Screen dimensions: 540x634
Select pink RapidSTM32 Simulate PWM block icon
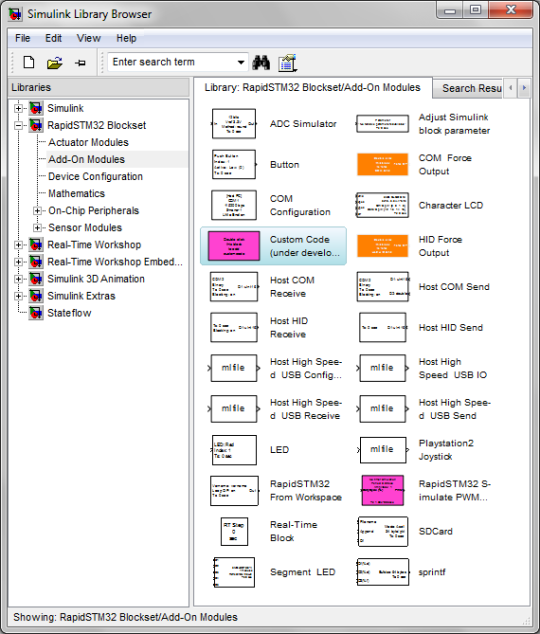(x=382, y=490)
